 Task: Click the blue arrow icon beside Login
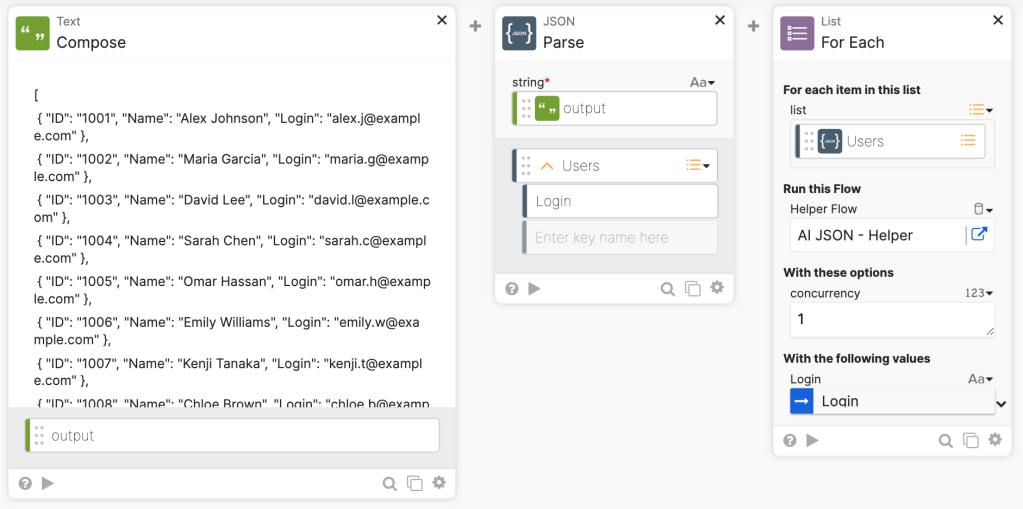click(802, 401)
